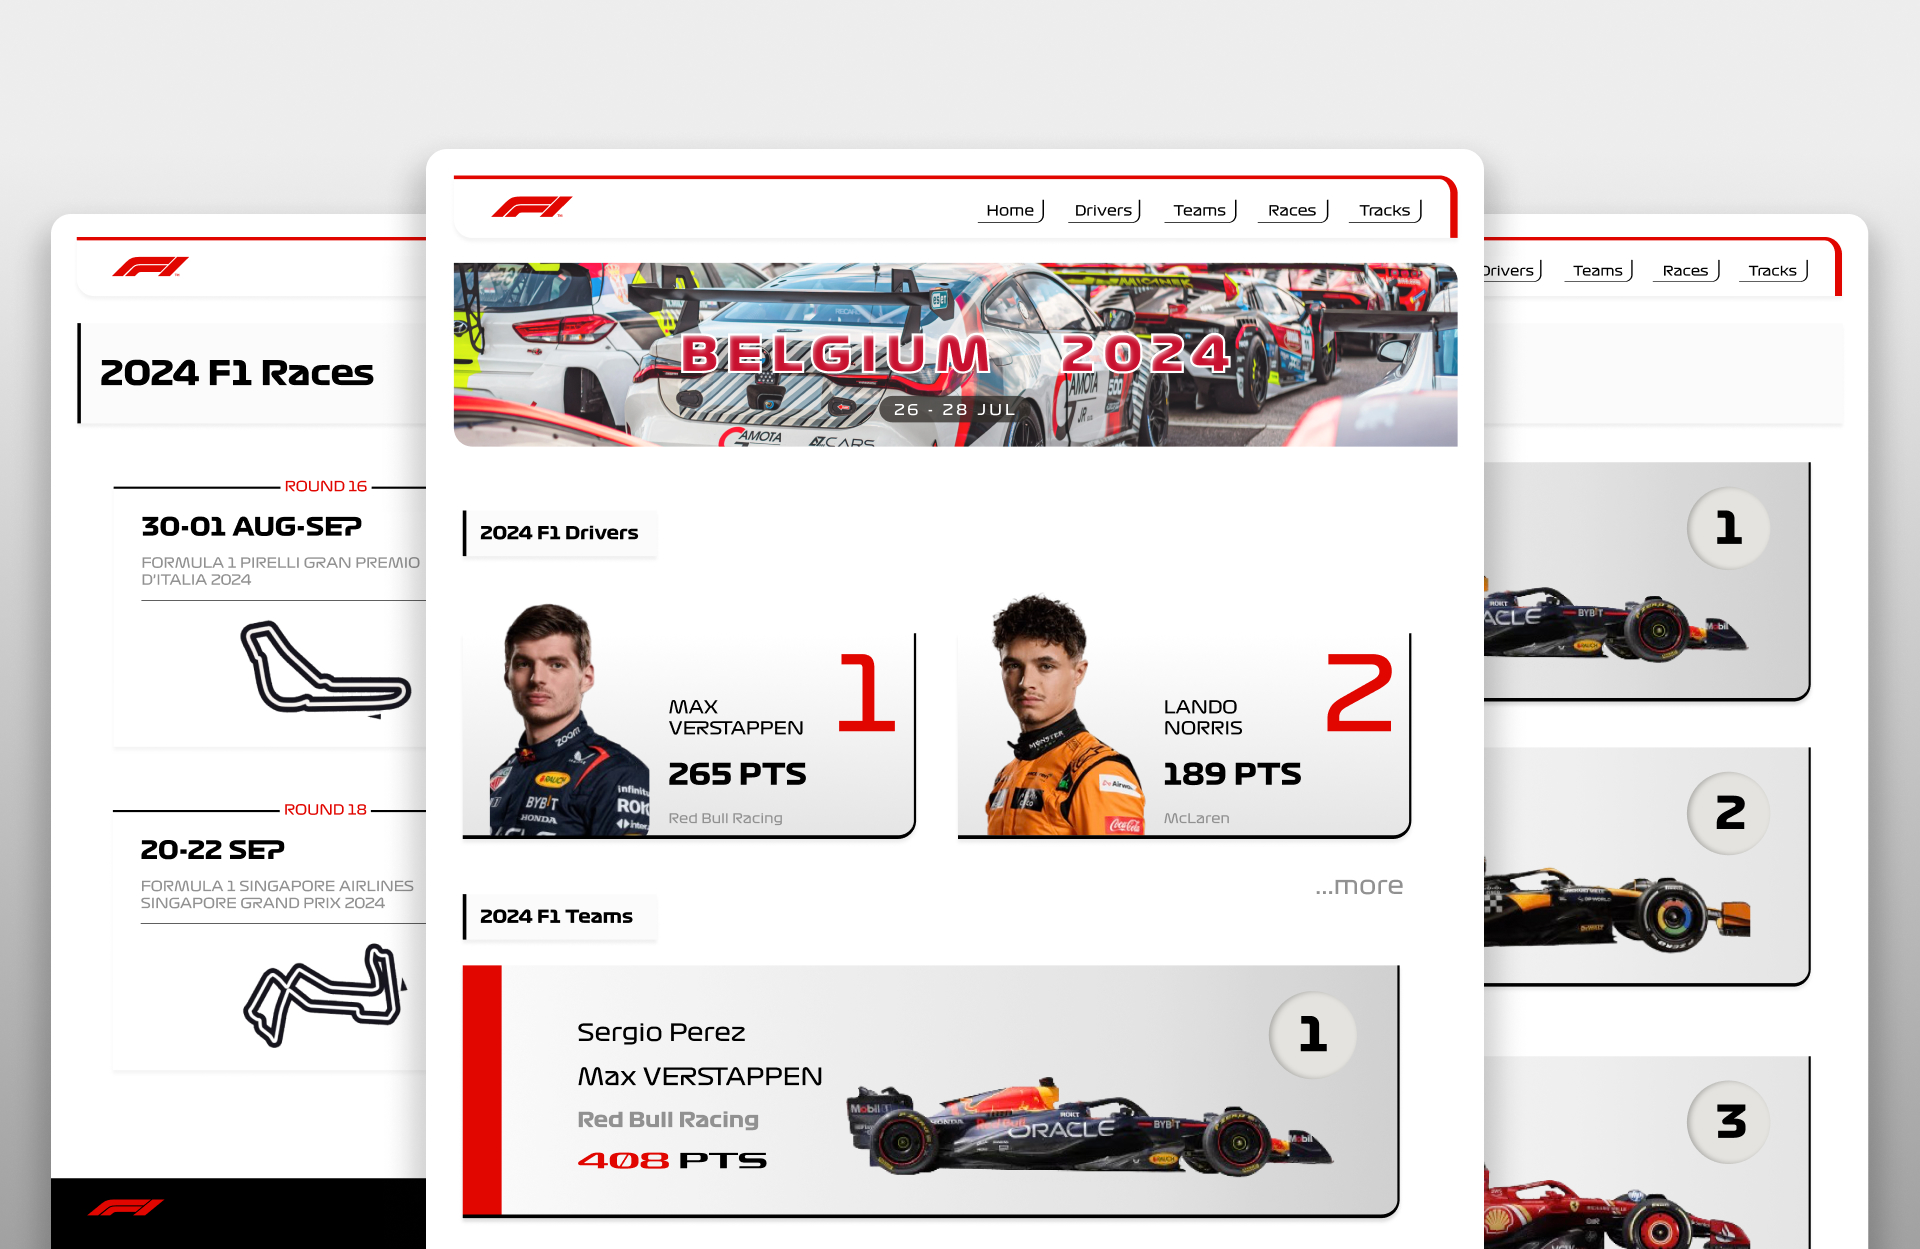The width and height of the screenshot is (1920, 1249).
Task: Click the Singapore circuit outline icon
Action: 323,993
